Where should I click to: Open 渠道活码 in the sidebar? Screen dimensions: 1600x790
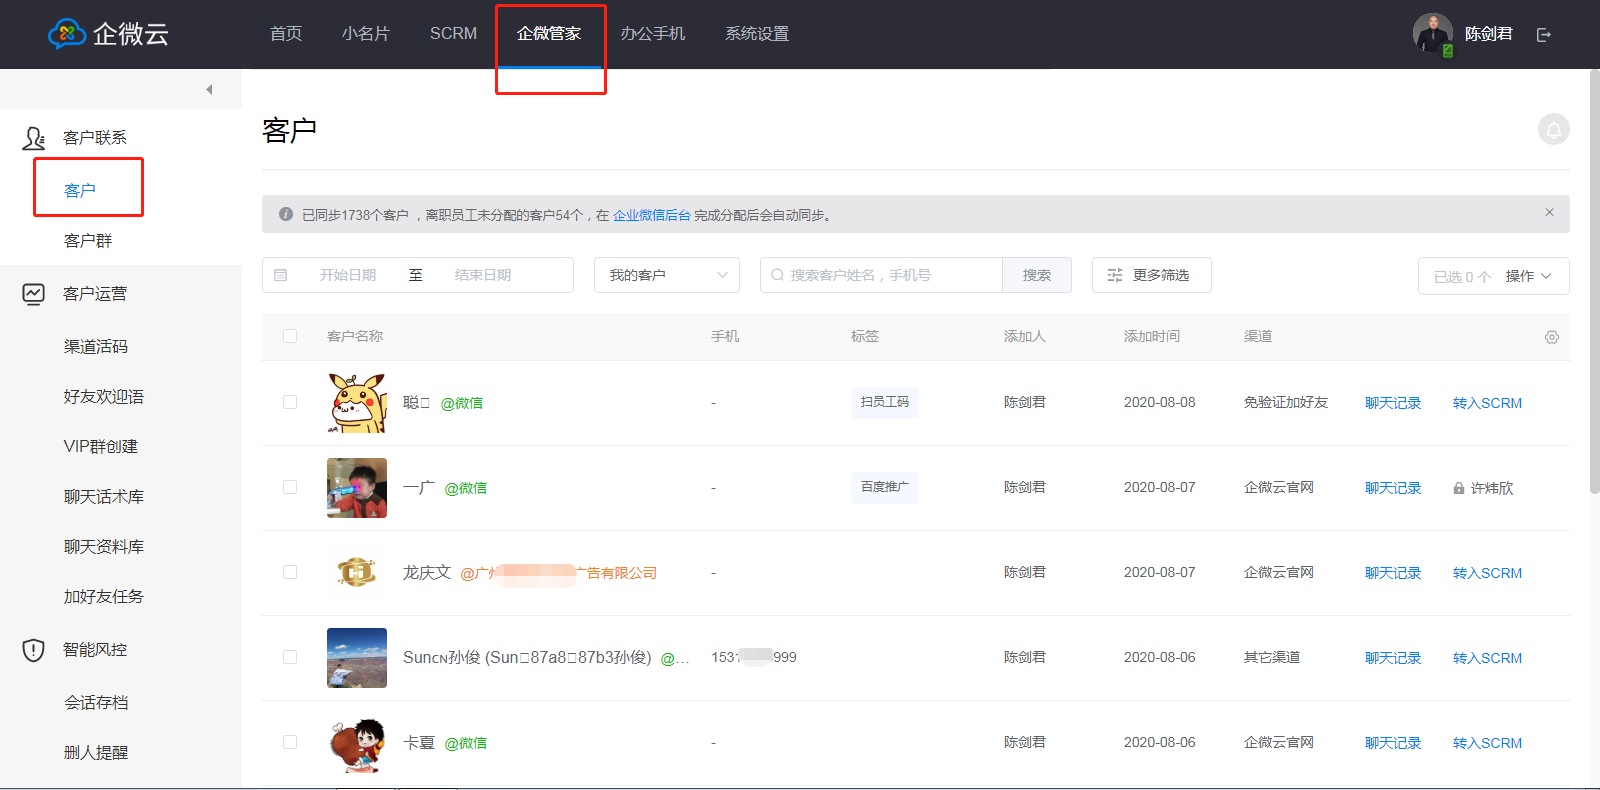coord(96,347)
